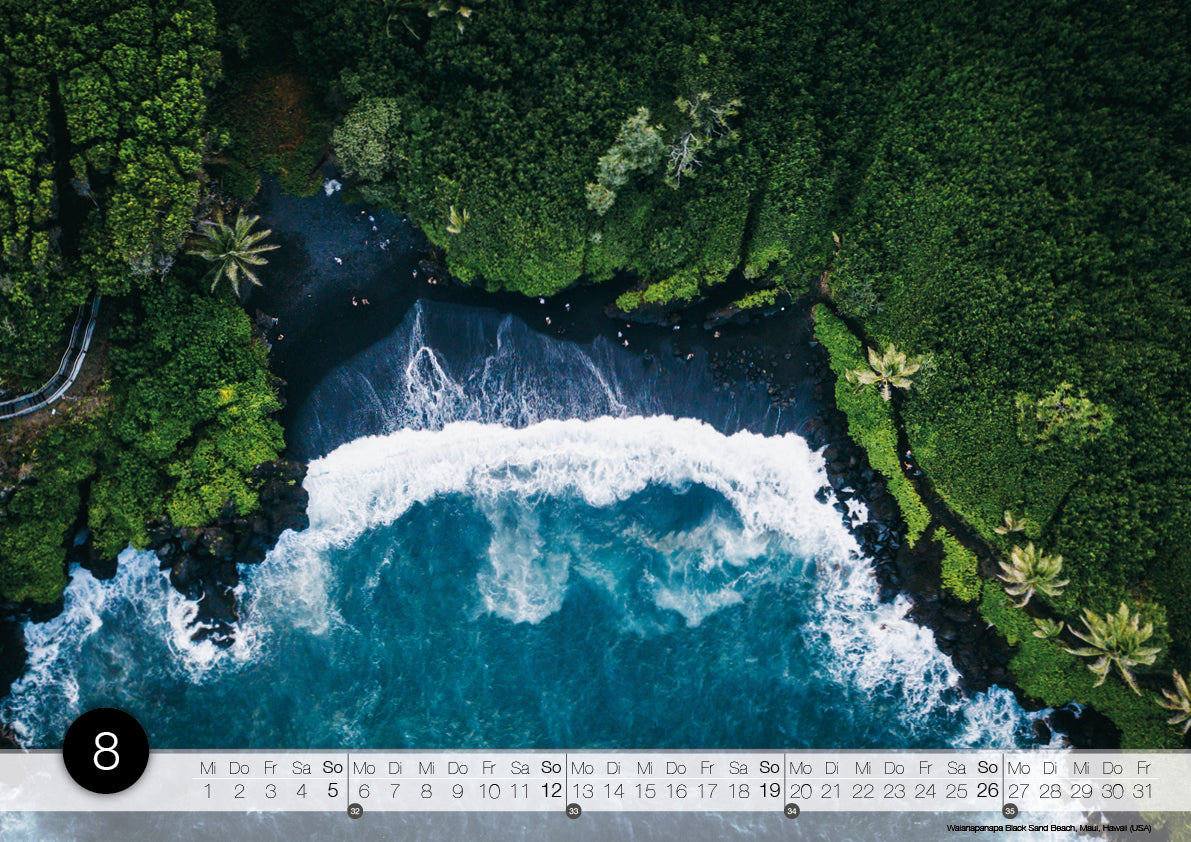Screen dimensions: 1191x842
Task: Click the week 32 badge
Action: (354, 811)
